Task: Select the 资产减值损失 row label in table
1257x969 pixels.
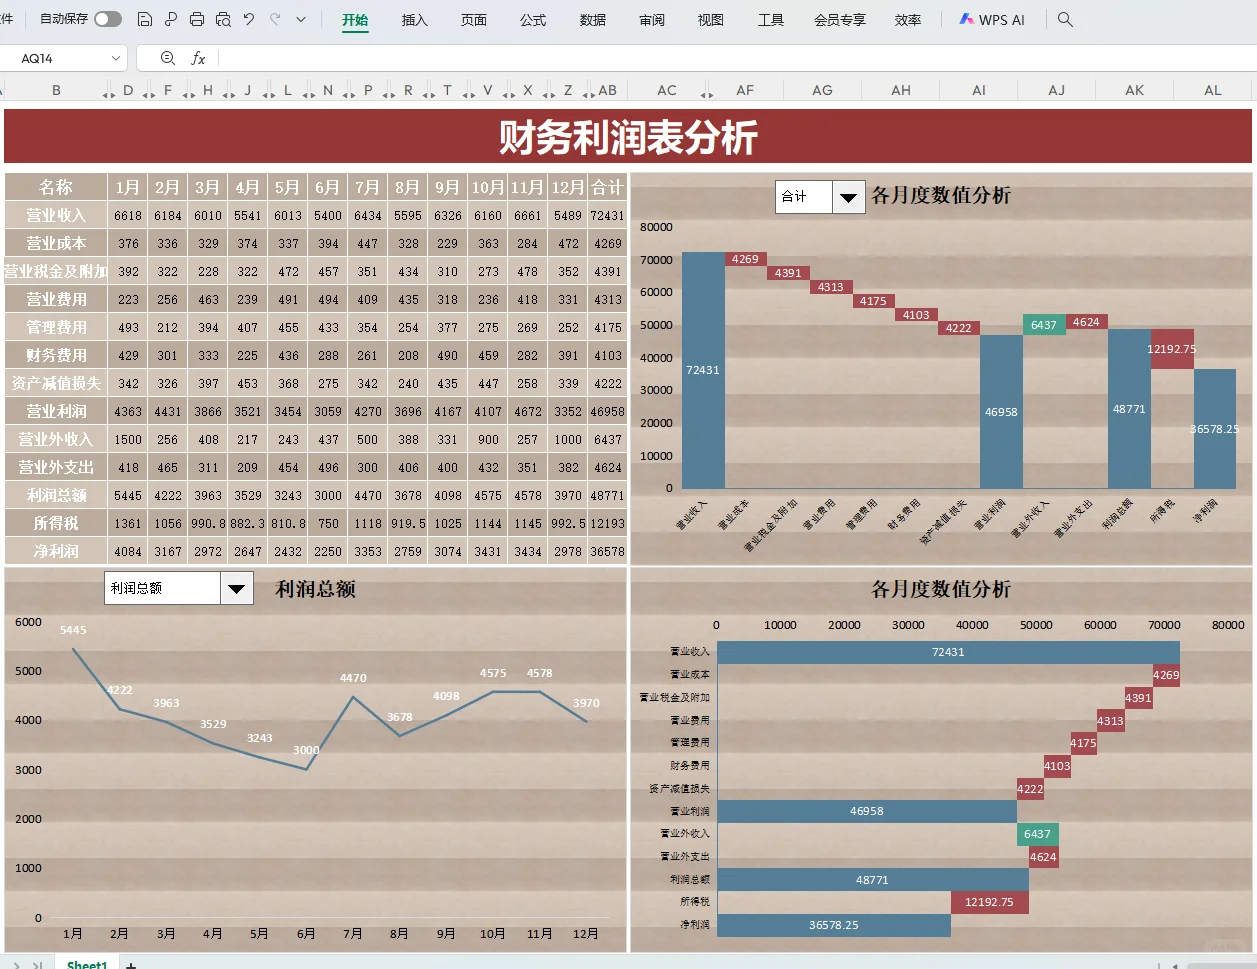Action: [56, 383]
